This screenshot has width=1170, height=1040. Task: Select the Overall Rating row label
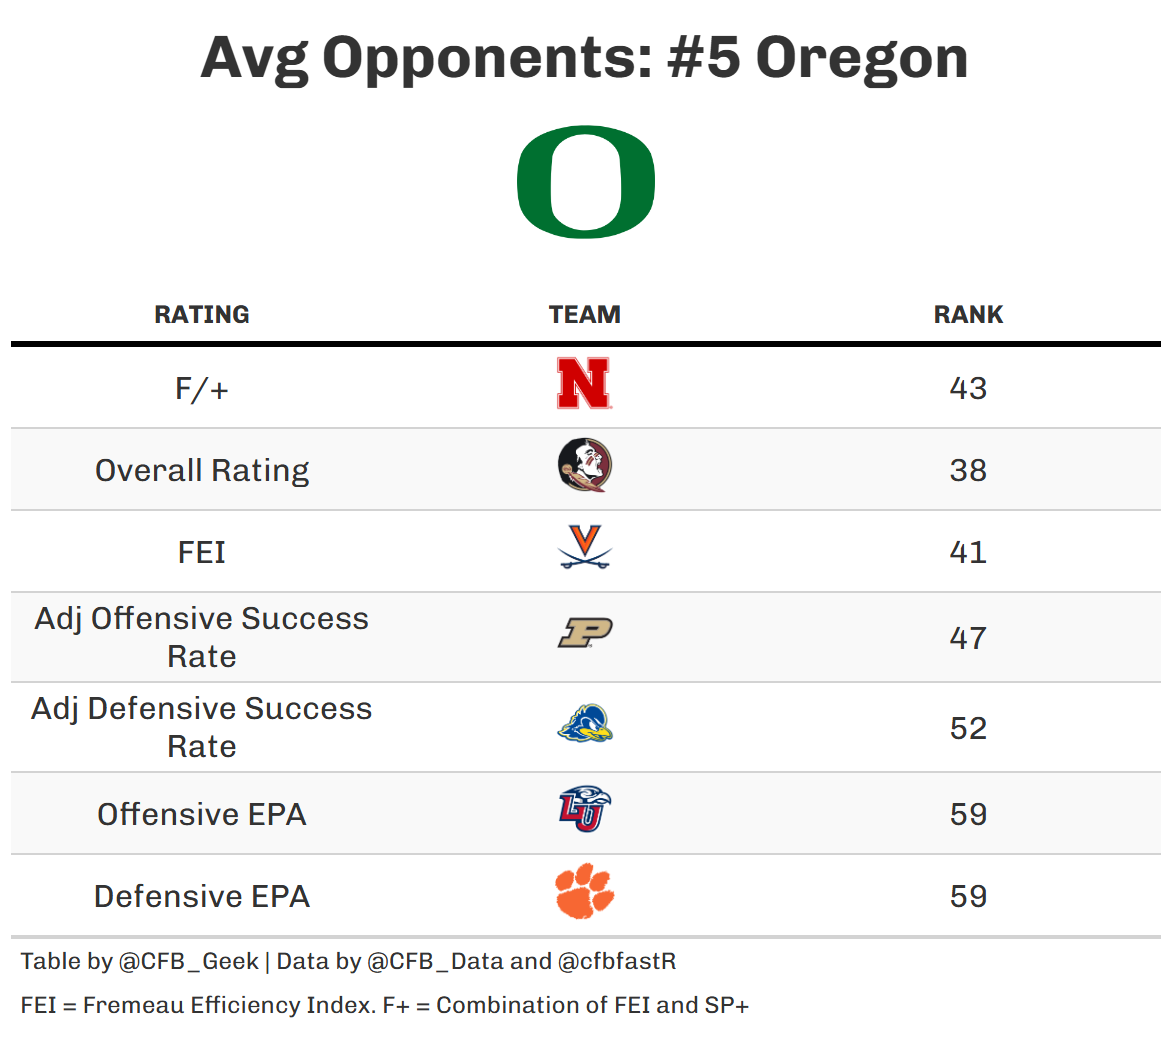click(202, 470)
